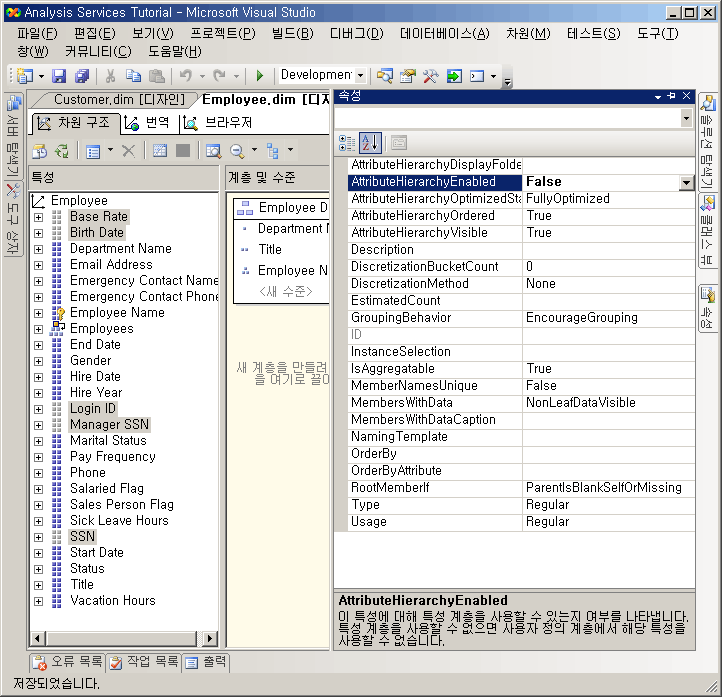The image size is (722, 697).
Task: Switch to the 브라우저 tab
Action: click(219, 122)
